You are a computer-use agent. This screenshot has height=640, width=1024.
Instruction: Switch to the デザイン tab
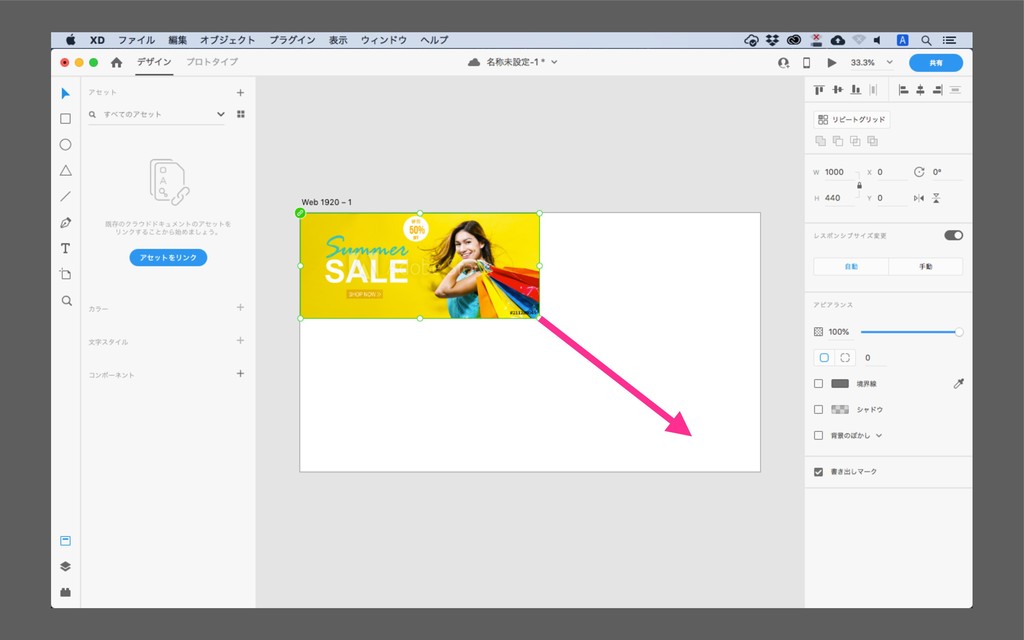pos(154,62)
